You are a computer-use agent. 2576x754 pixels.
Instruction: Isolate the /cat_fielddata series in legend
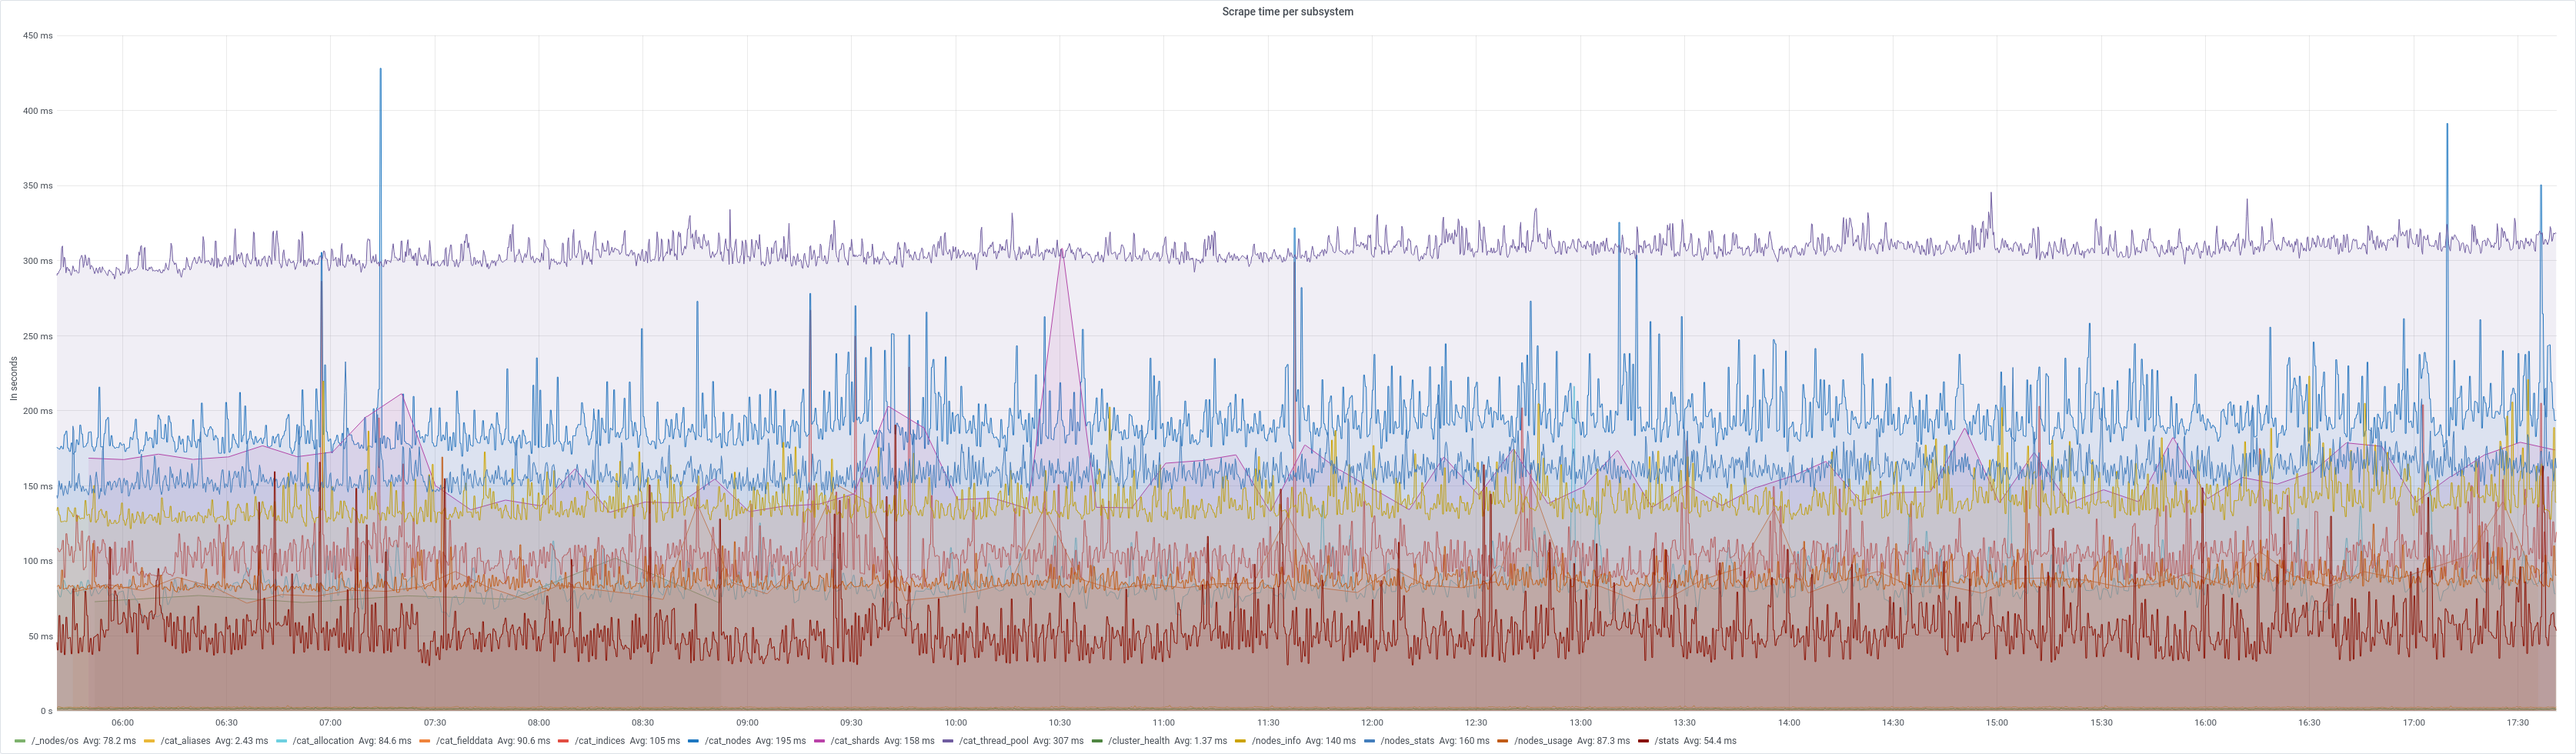click(464, 741)
